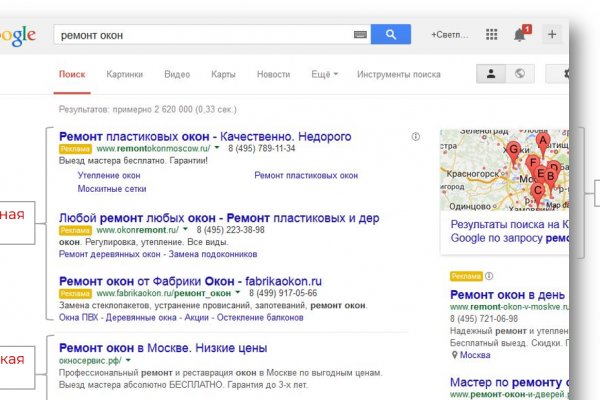The width and height of the screenshot is (600, 400).
Task: Expand arrow next to okonremont.ru URL
Action: [x=185, y=229]
